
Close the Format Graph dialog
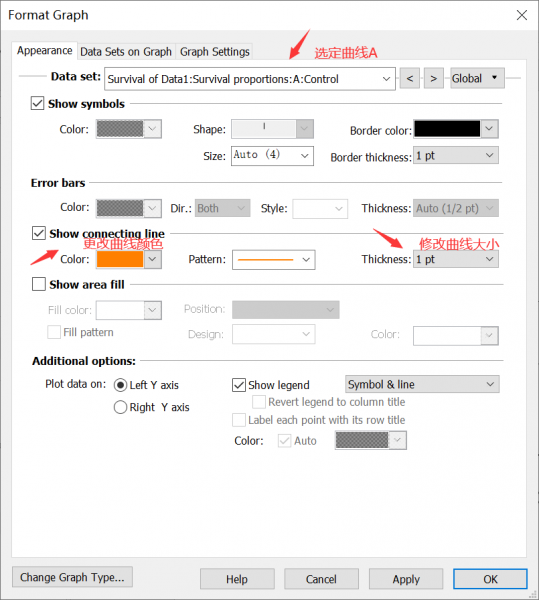point(521,15)
